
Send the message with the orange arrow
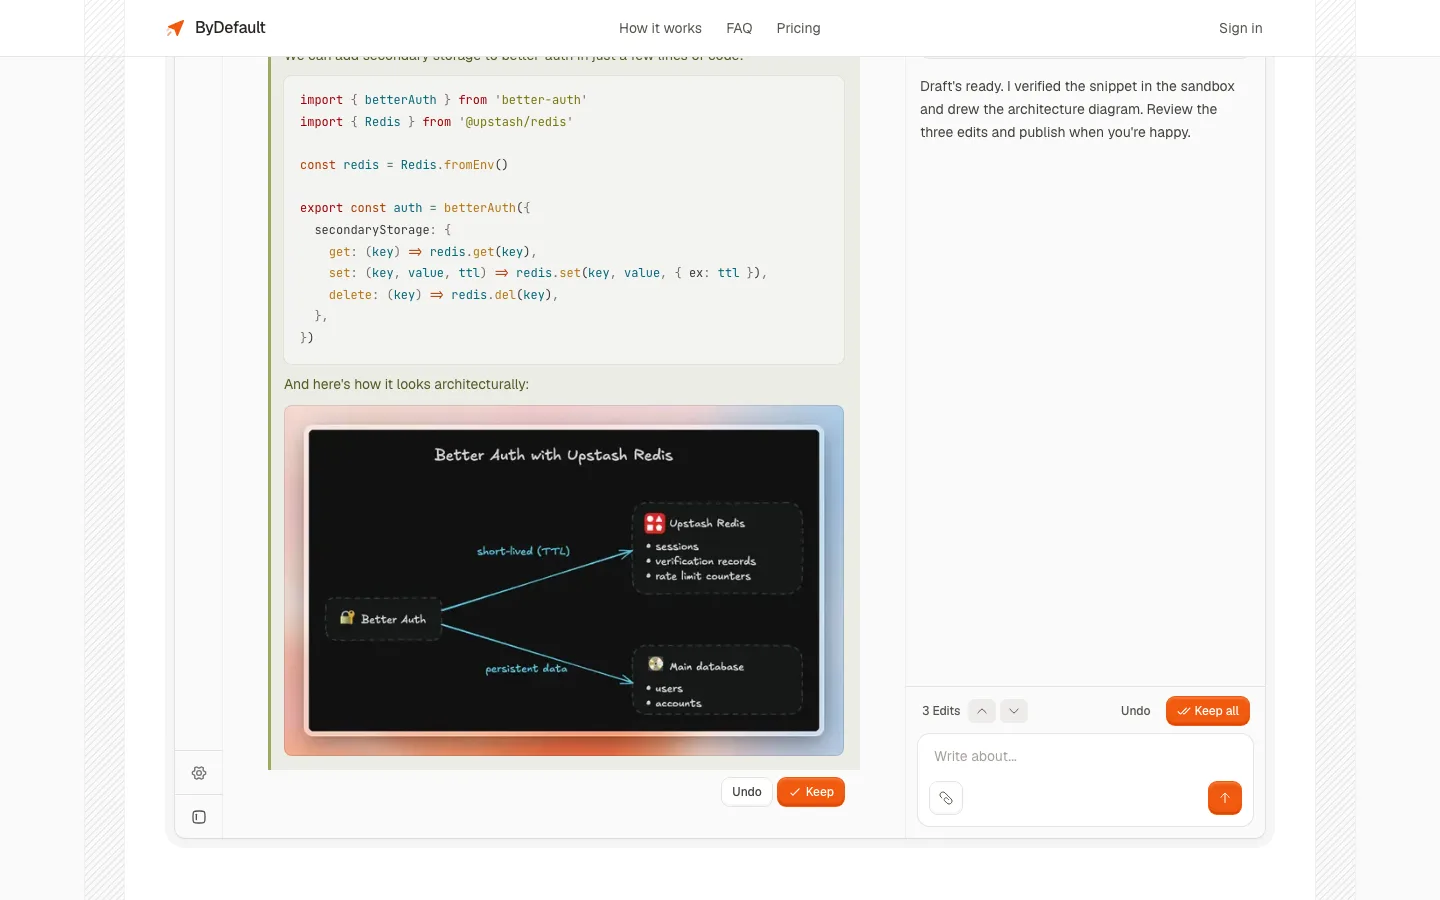click(1225, 798)
